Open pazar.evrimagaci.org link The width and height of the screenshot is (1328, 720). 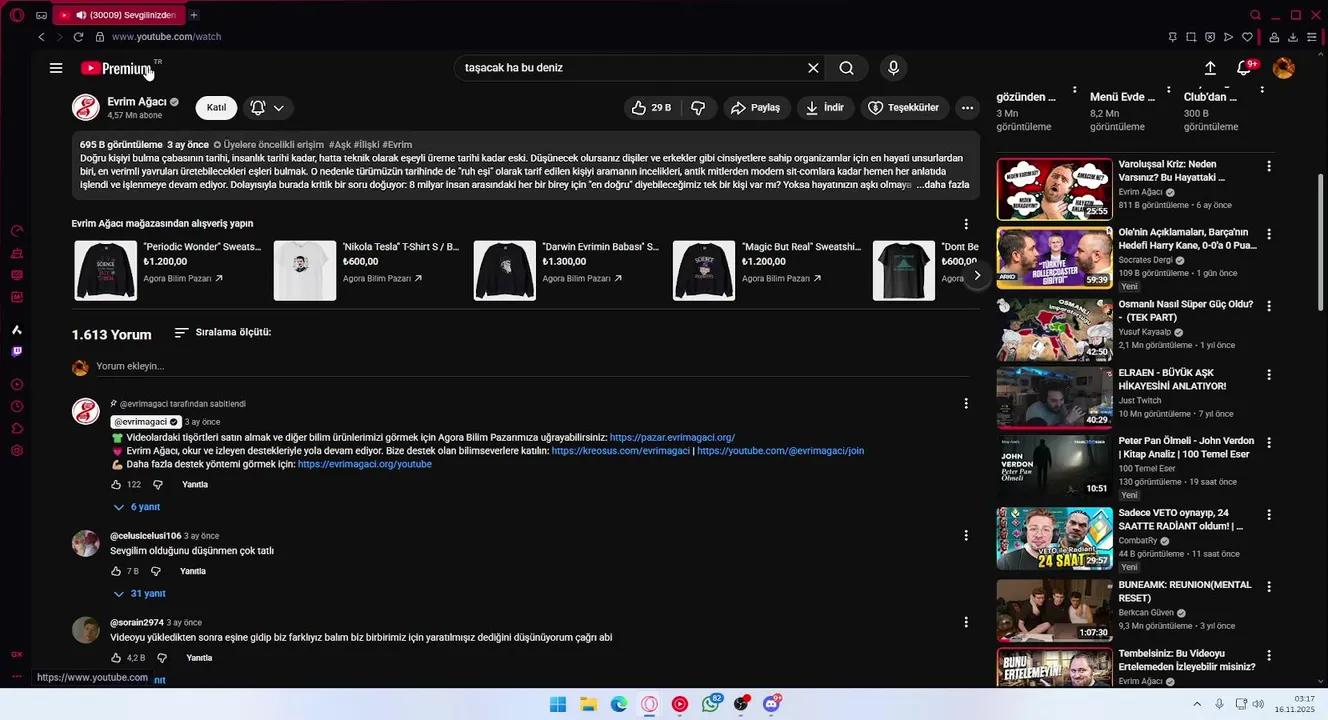point(672,438)
